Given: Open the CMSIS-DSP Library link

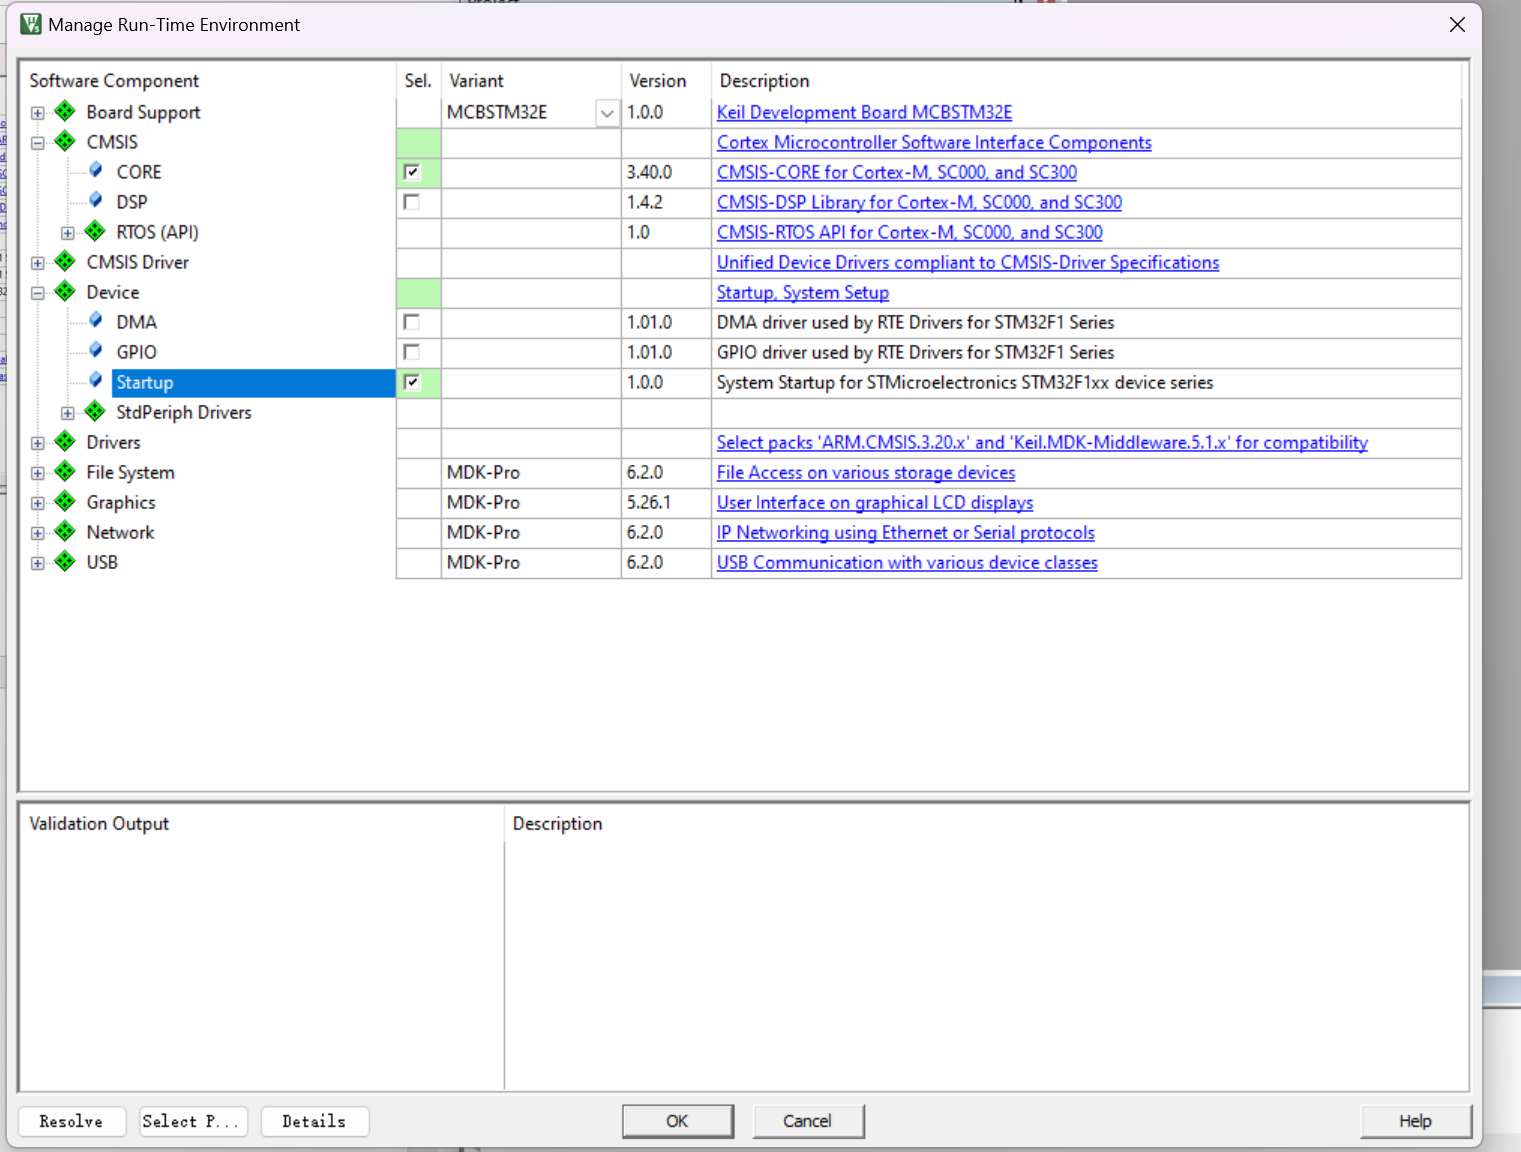Looking at the screenshot, I should (919, 203).
